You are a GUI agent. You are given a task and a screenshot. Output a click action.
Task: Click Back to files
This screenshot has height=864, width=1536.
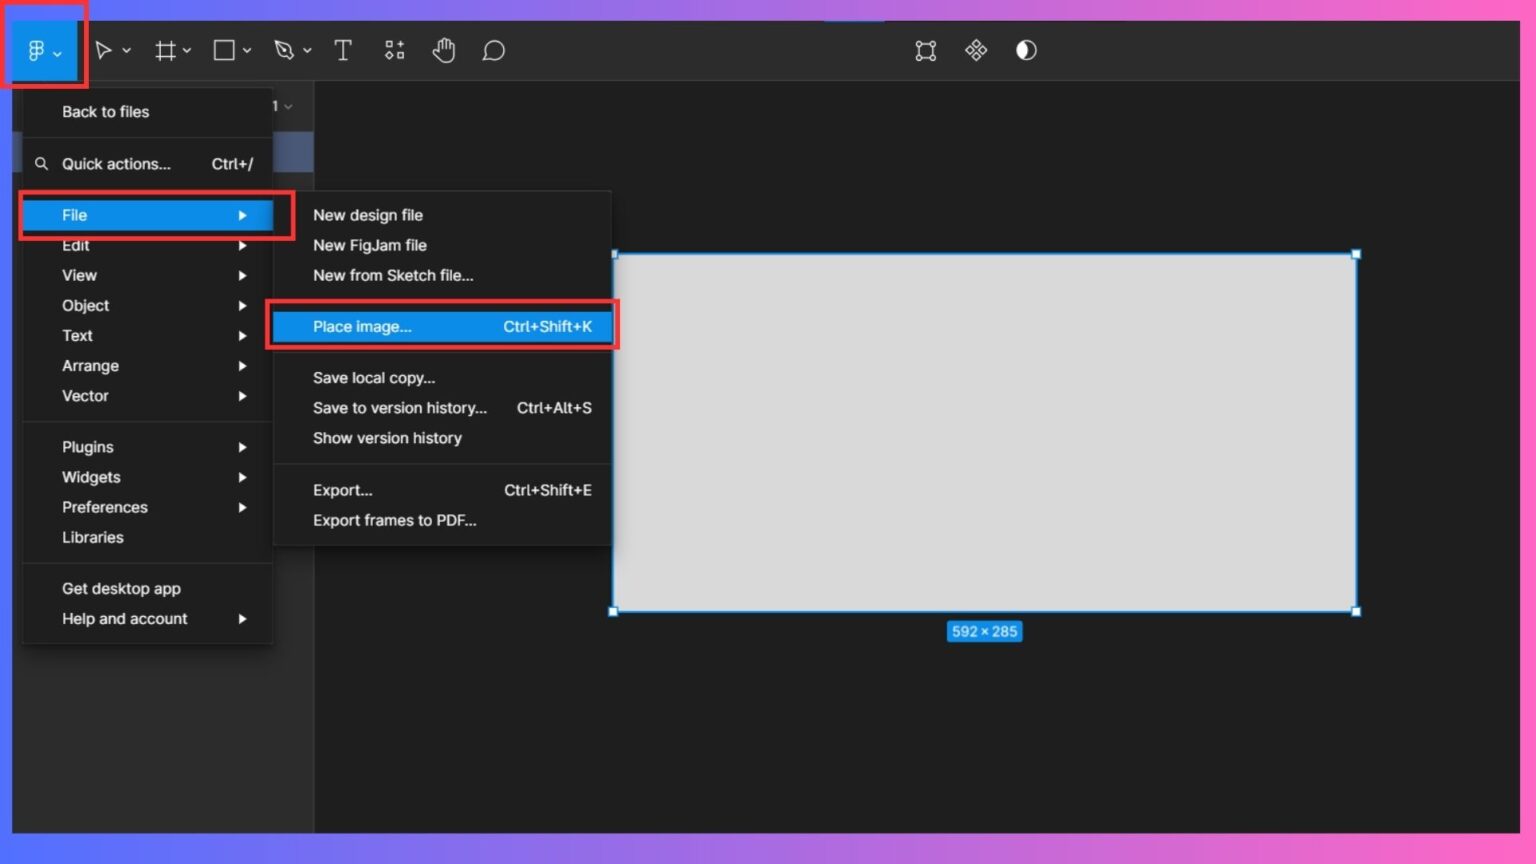[x=105, y=112]
